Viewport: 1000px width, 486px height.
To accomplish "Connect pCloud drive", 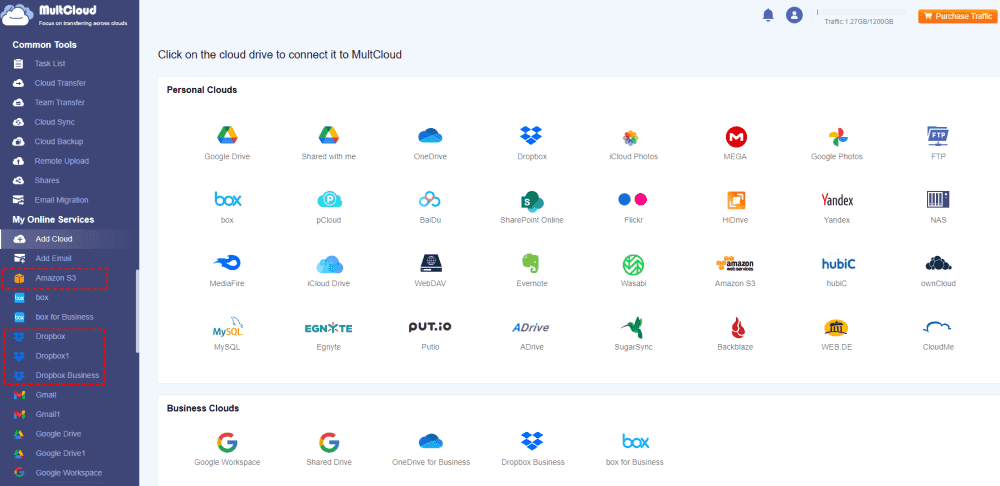I will 329,207.
